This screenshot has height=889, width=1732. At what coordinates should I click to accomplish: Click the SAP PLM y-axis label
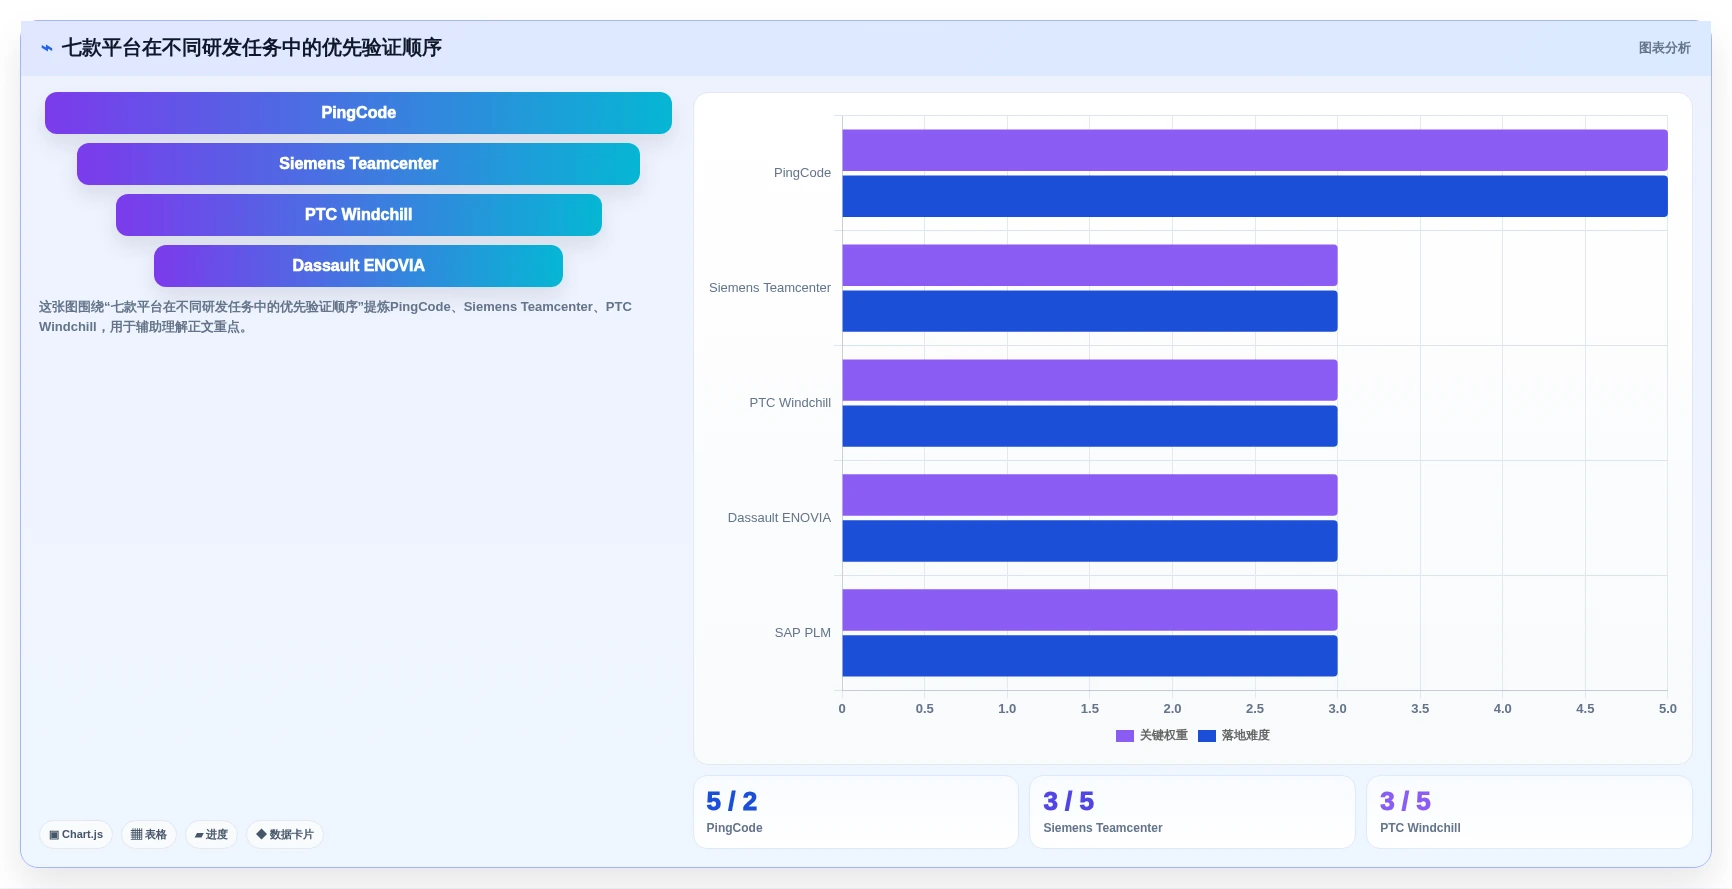click(803, 633)
